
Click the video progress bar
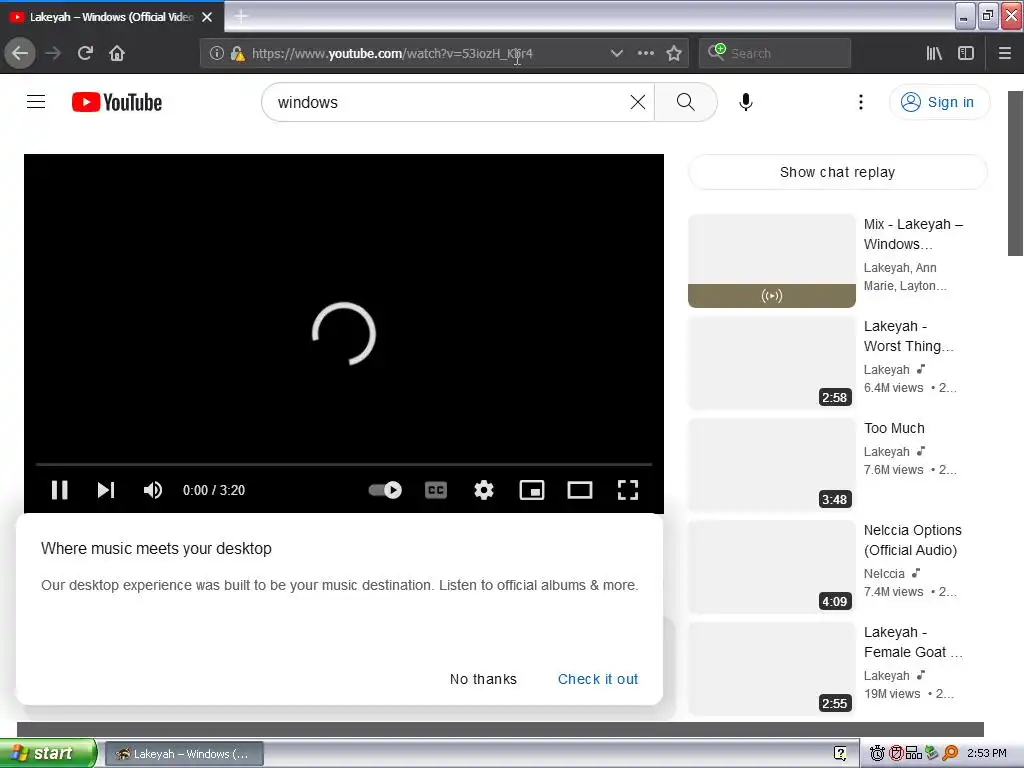[344, 464]
